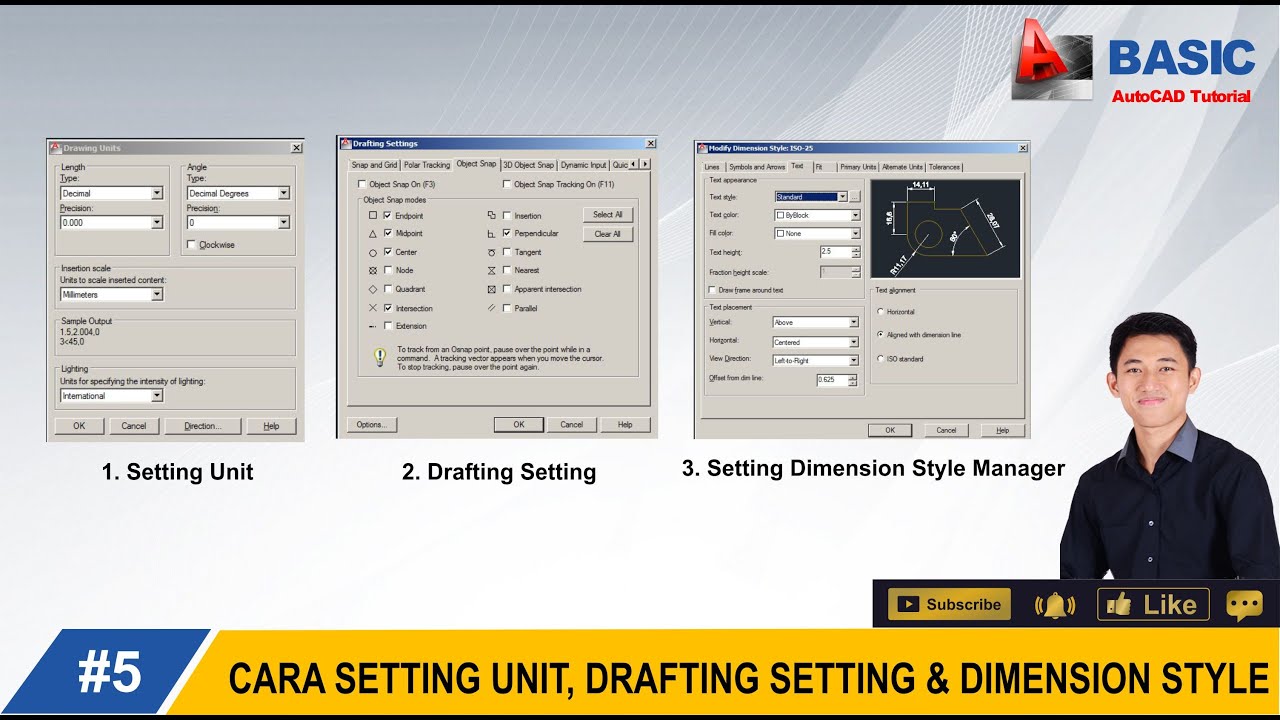
Task: Open Vertical placement Above dropdown
Action: point(815,322)
